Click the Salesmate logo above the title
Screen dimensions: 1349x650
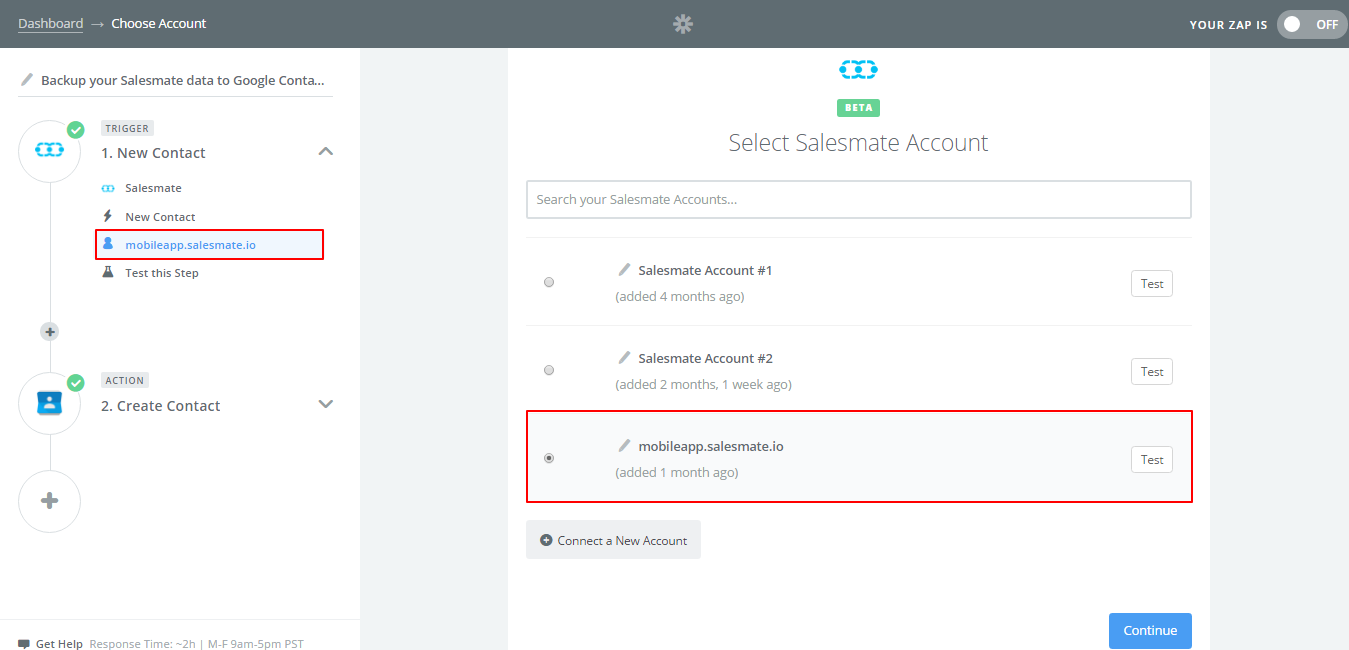tap(858, 69)
